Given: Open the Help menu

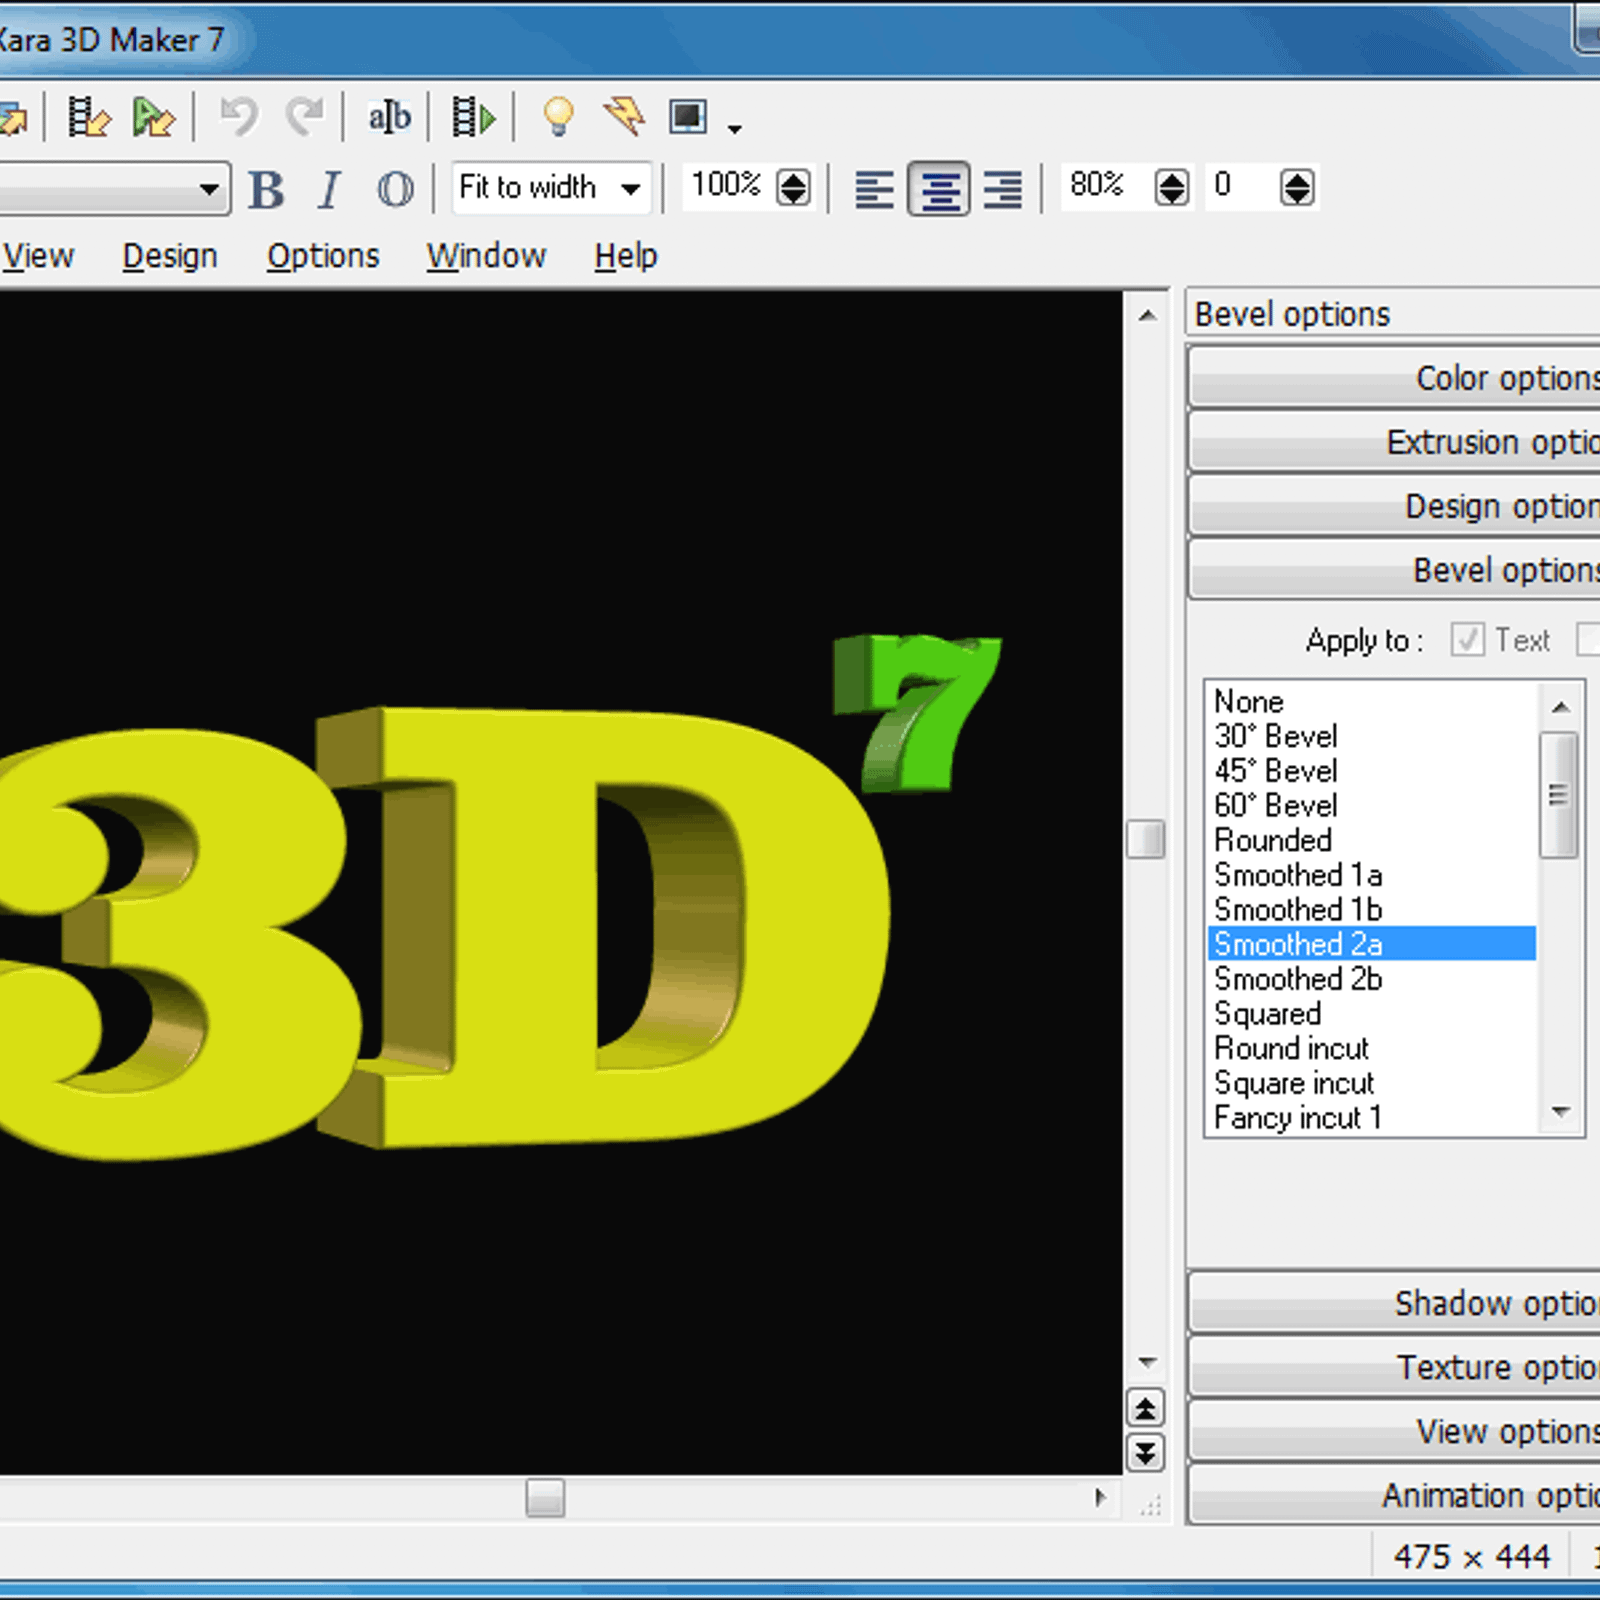Looking at the screenshot, I should (626, 256).
